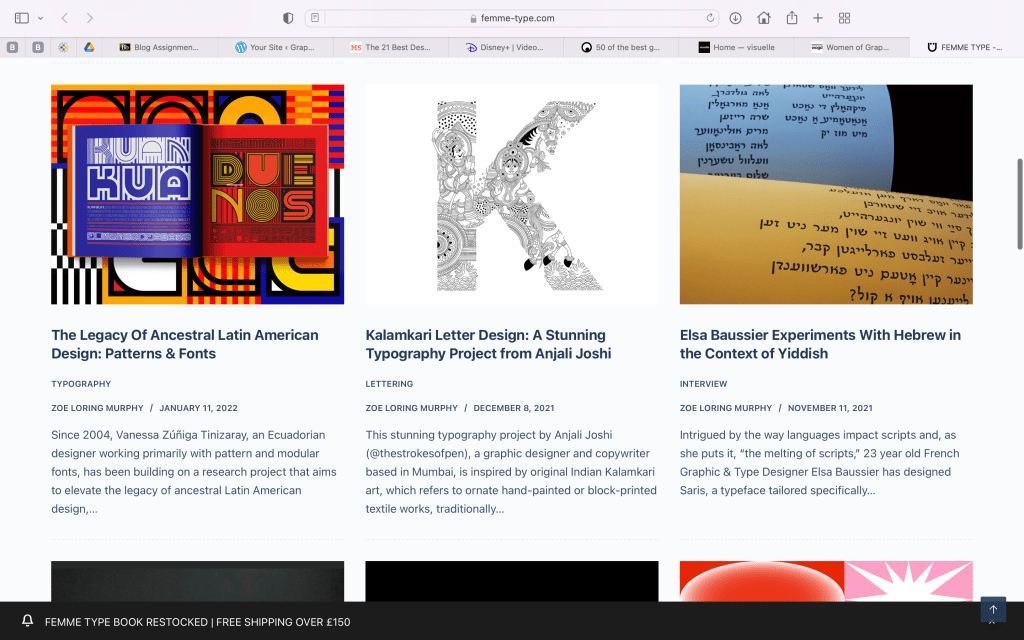Show the Safari downloads list
The width and height of the screenshot is (1024, 640).
tap(736, 18)
